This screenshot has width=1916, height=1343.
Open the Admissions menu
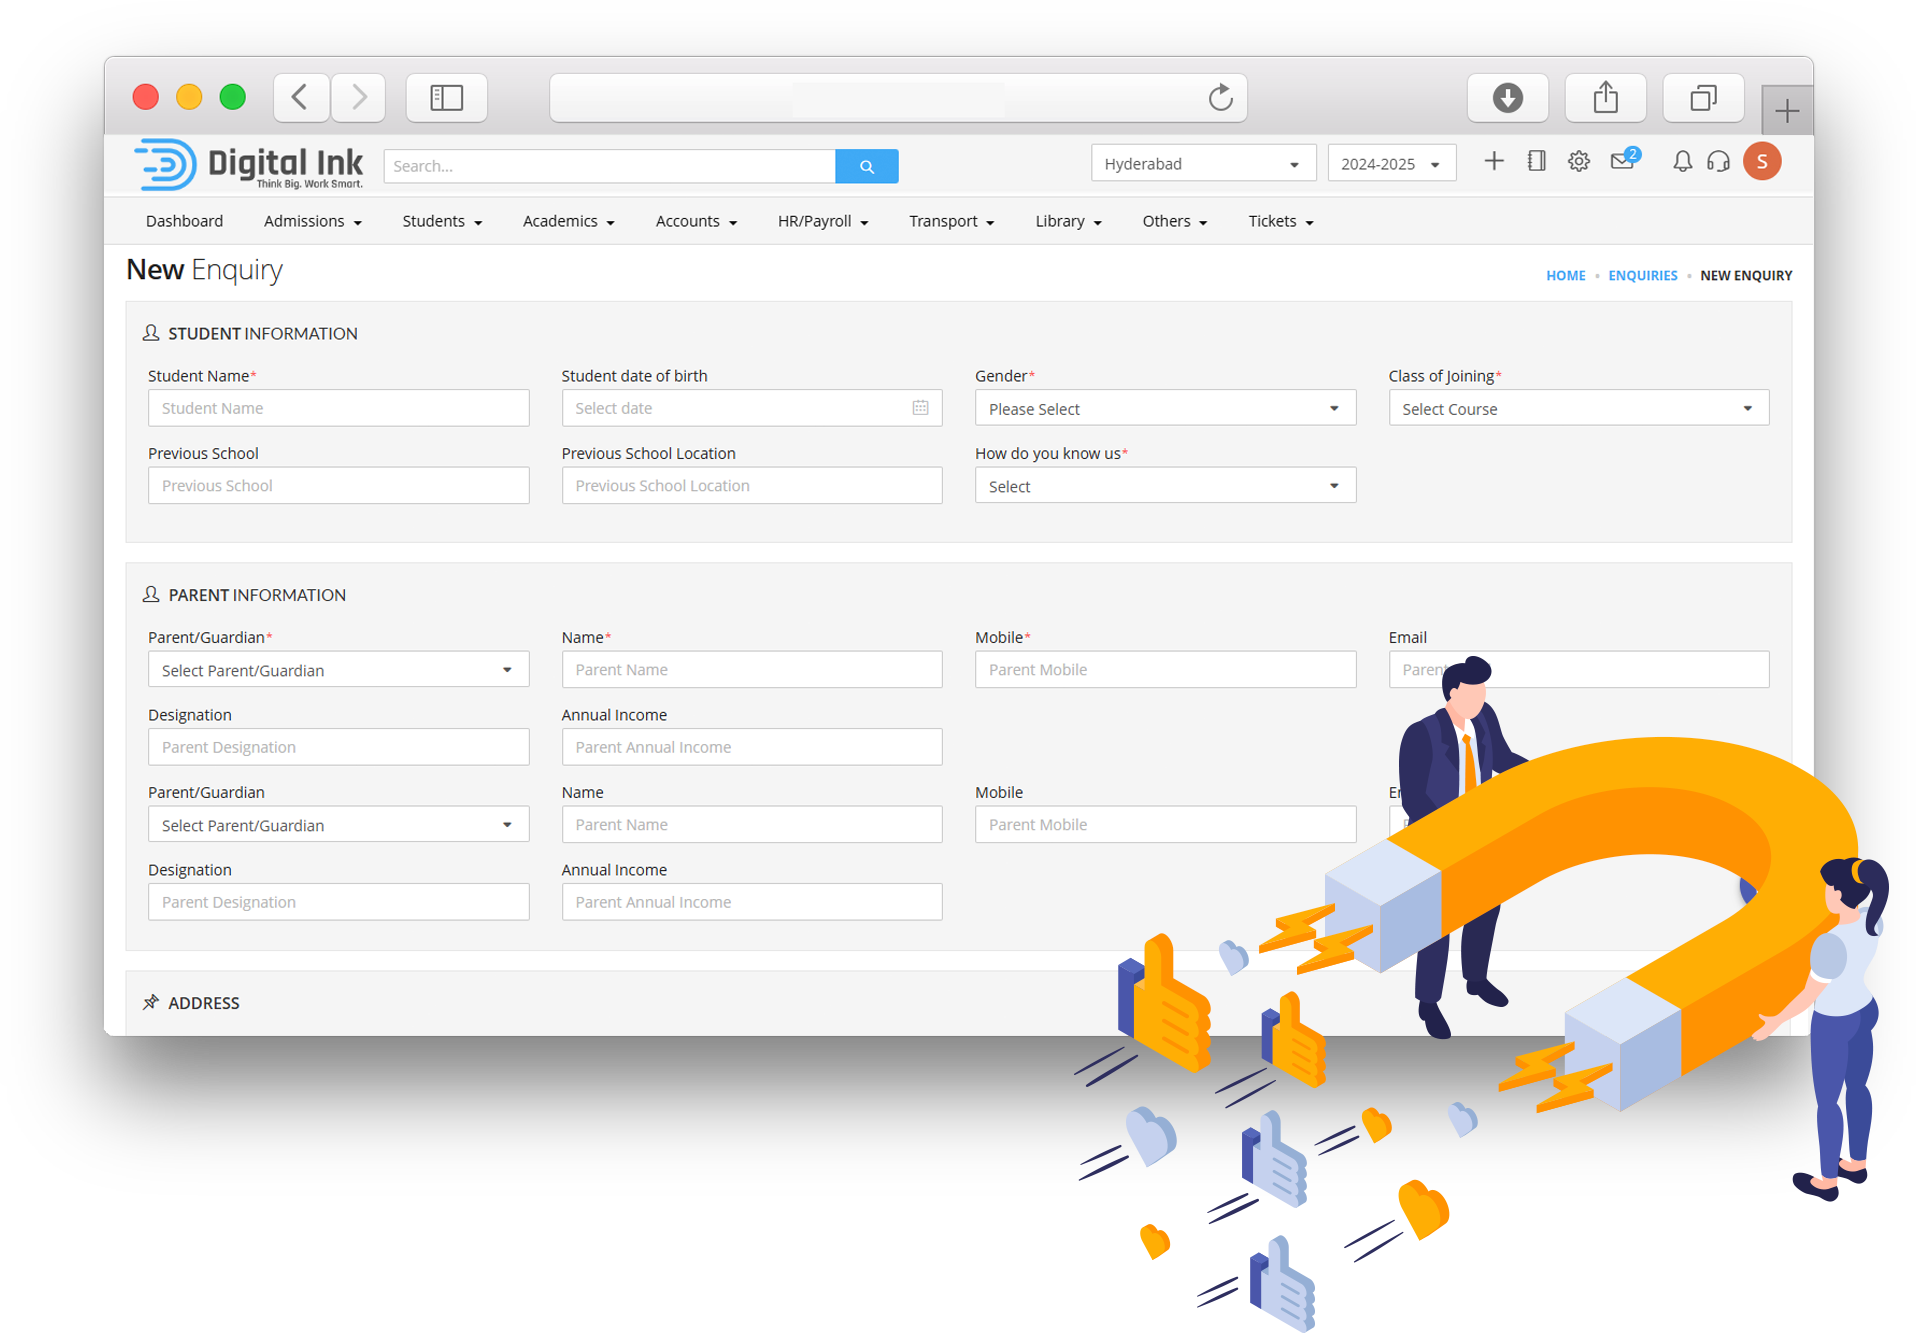coord(312,221)
